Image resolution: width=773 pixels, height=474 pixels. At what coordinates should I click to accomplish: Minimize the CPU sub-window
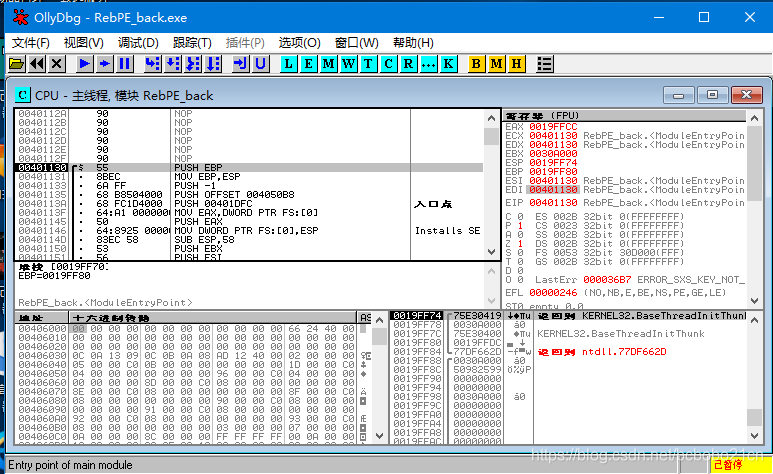click(x=678, y=95)
